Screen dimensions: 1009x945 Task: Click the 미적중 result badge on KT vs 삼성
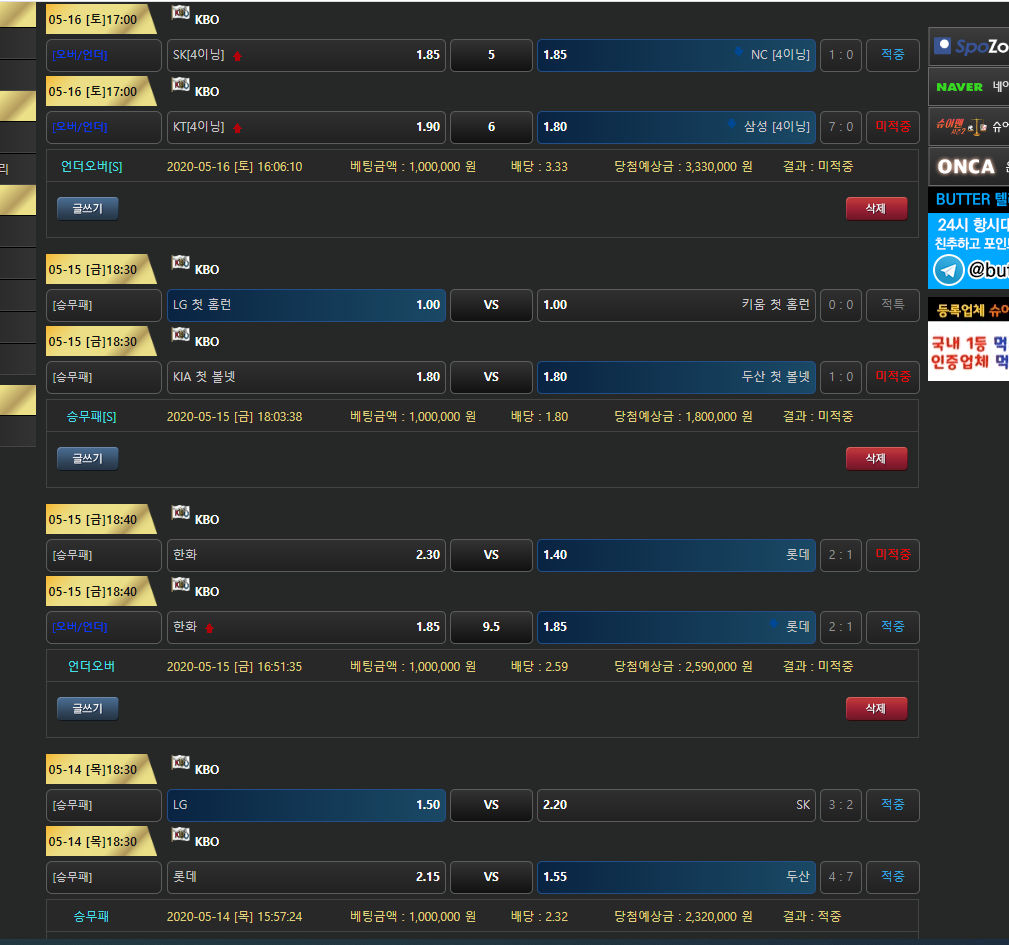click(892, 127)
